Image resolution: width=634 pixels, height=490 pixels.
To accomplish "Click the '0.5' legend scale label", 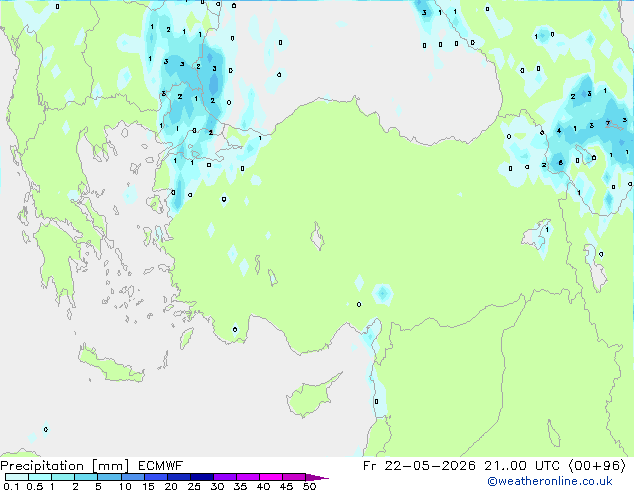I will point(34,486).
